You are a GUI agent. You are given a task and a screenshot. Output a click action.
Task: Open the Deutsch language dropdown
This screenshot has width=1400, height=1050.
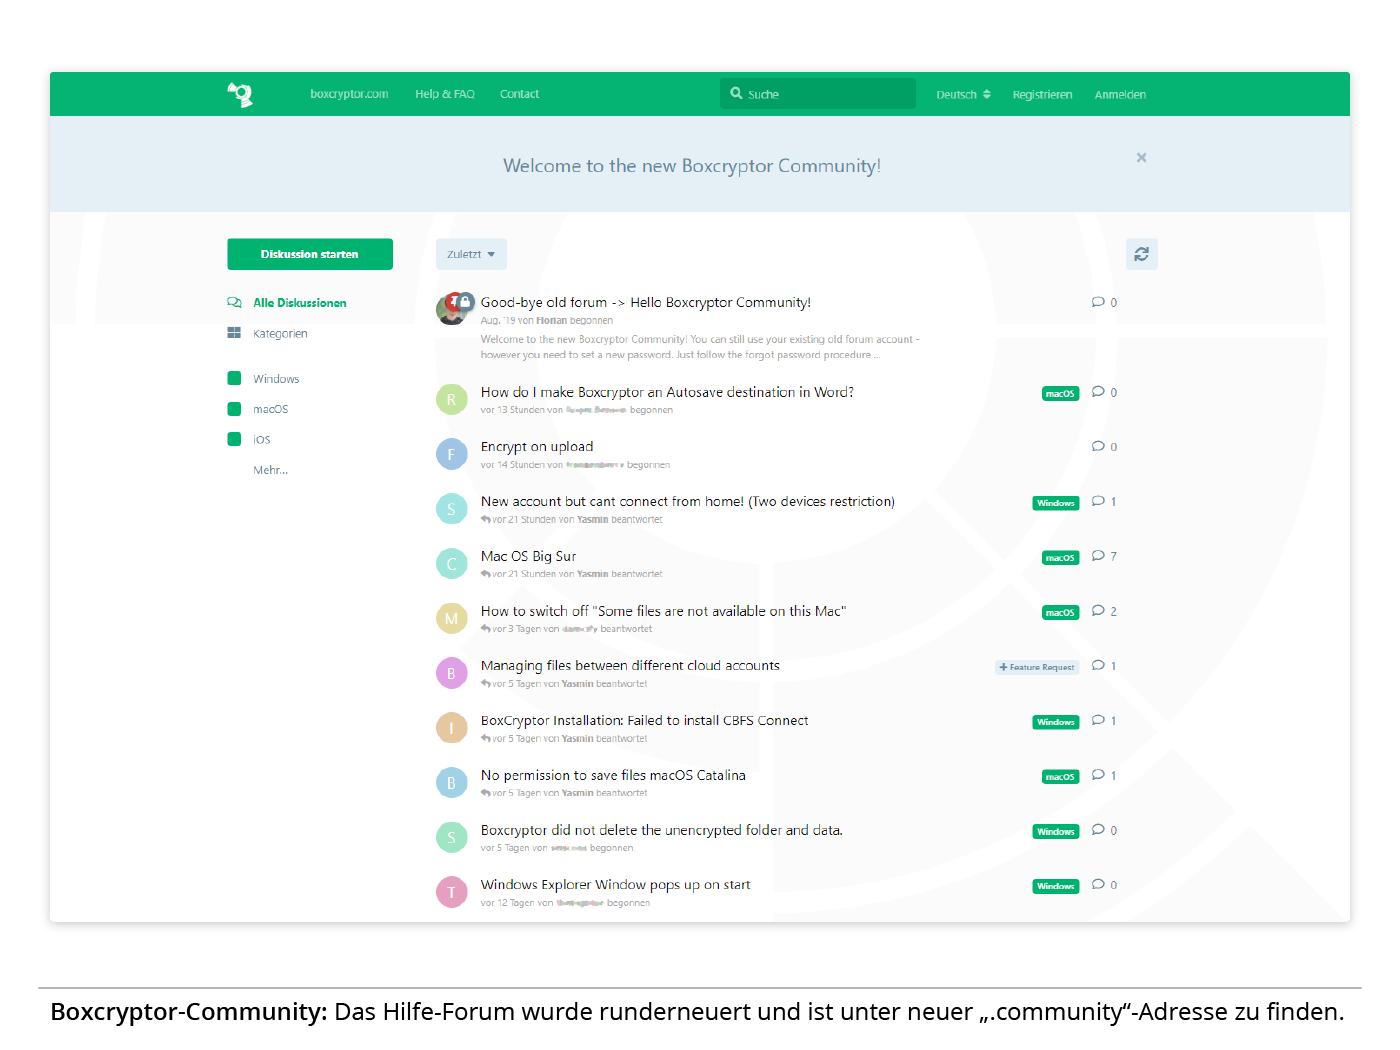(x=963, y=95)
